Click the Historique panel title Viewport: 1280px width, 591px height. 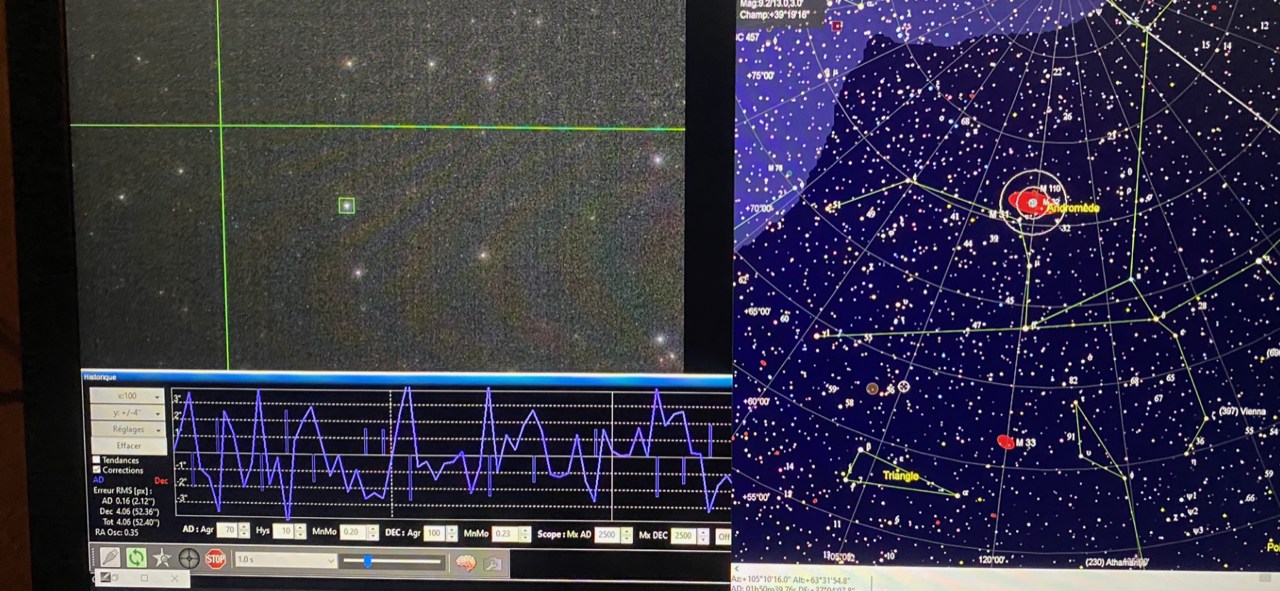pos(99,377)
